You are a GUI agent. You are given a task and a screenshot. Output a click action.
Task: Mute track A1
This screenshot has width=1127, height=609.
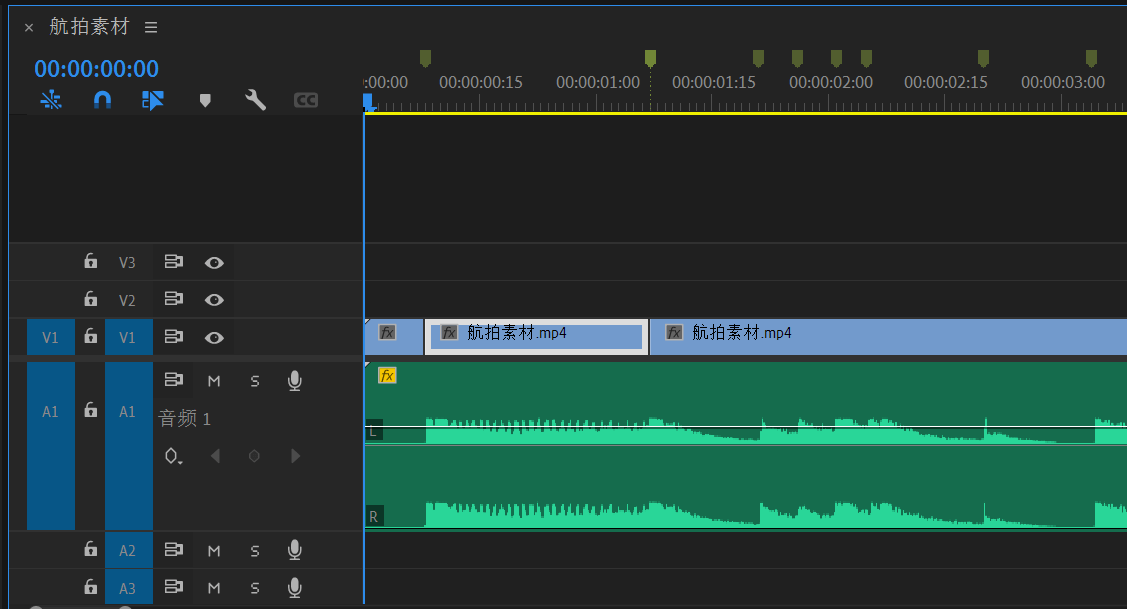(x=214, y=381)
